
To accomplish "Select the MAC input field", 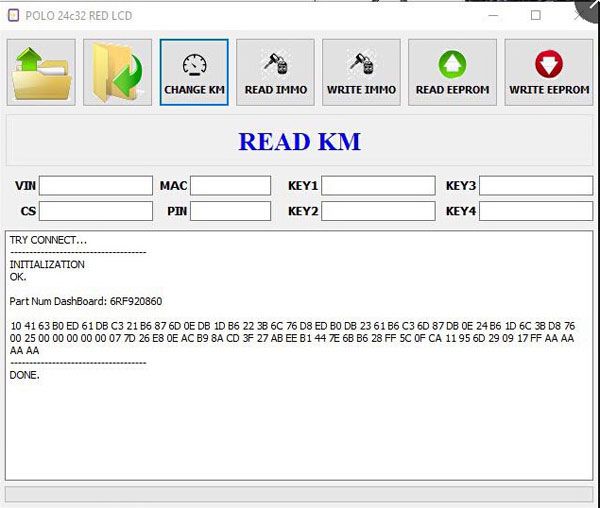I will tap(230, 185).
